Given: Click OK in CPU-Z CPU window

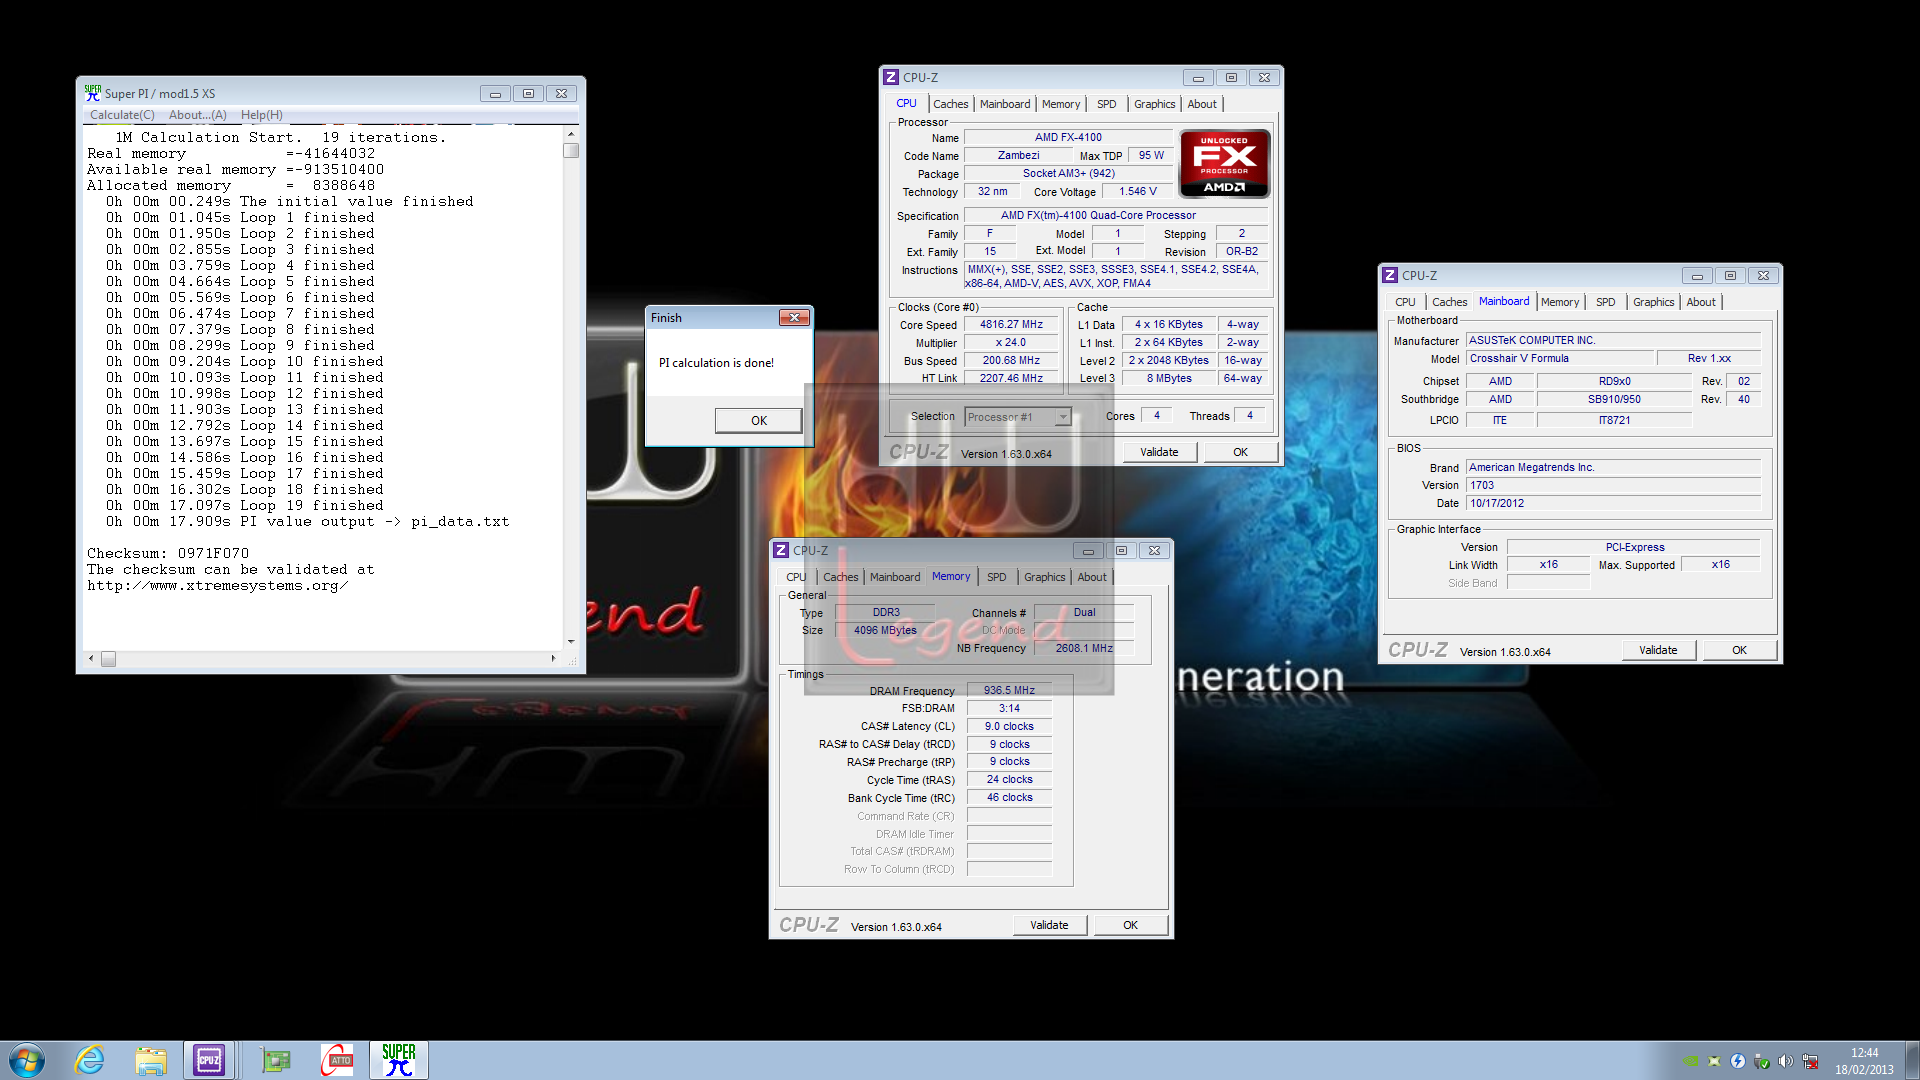Looking at the screenshot, I should coord(1240,452).
